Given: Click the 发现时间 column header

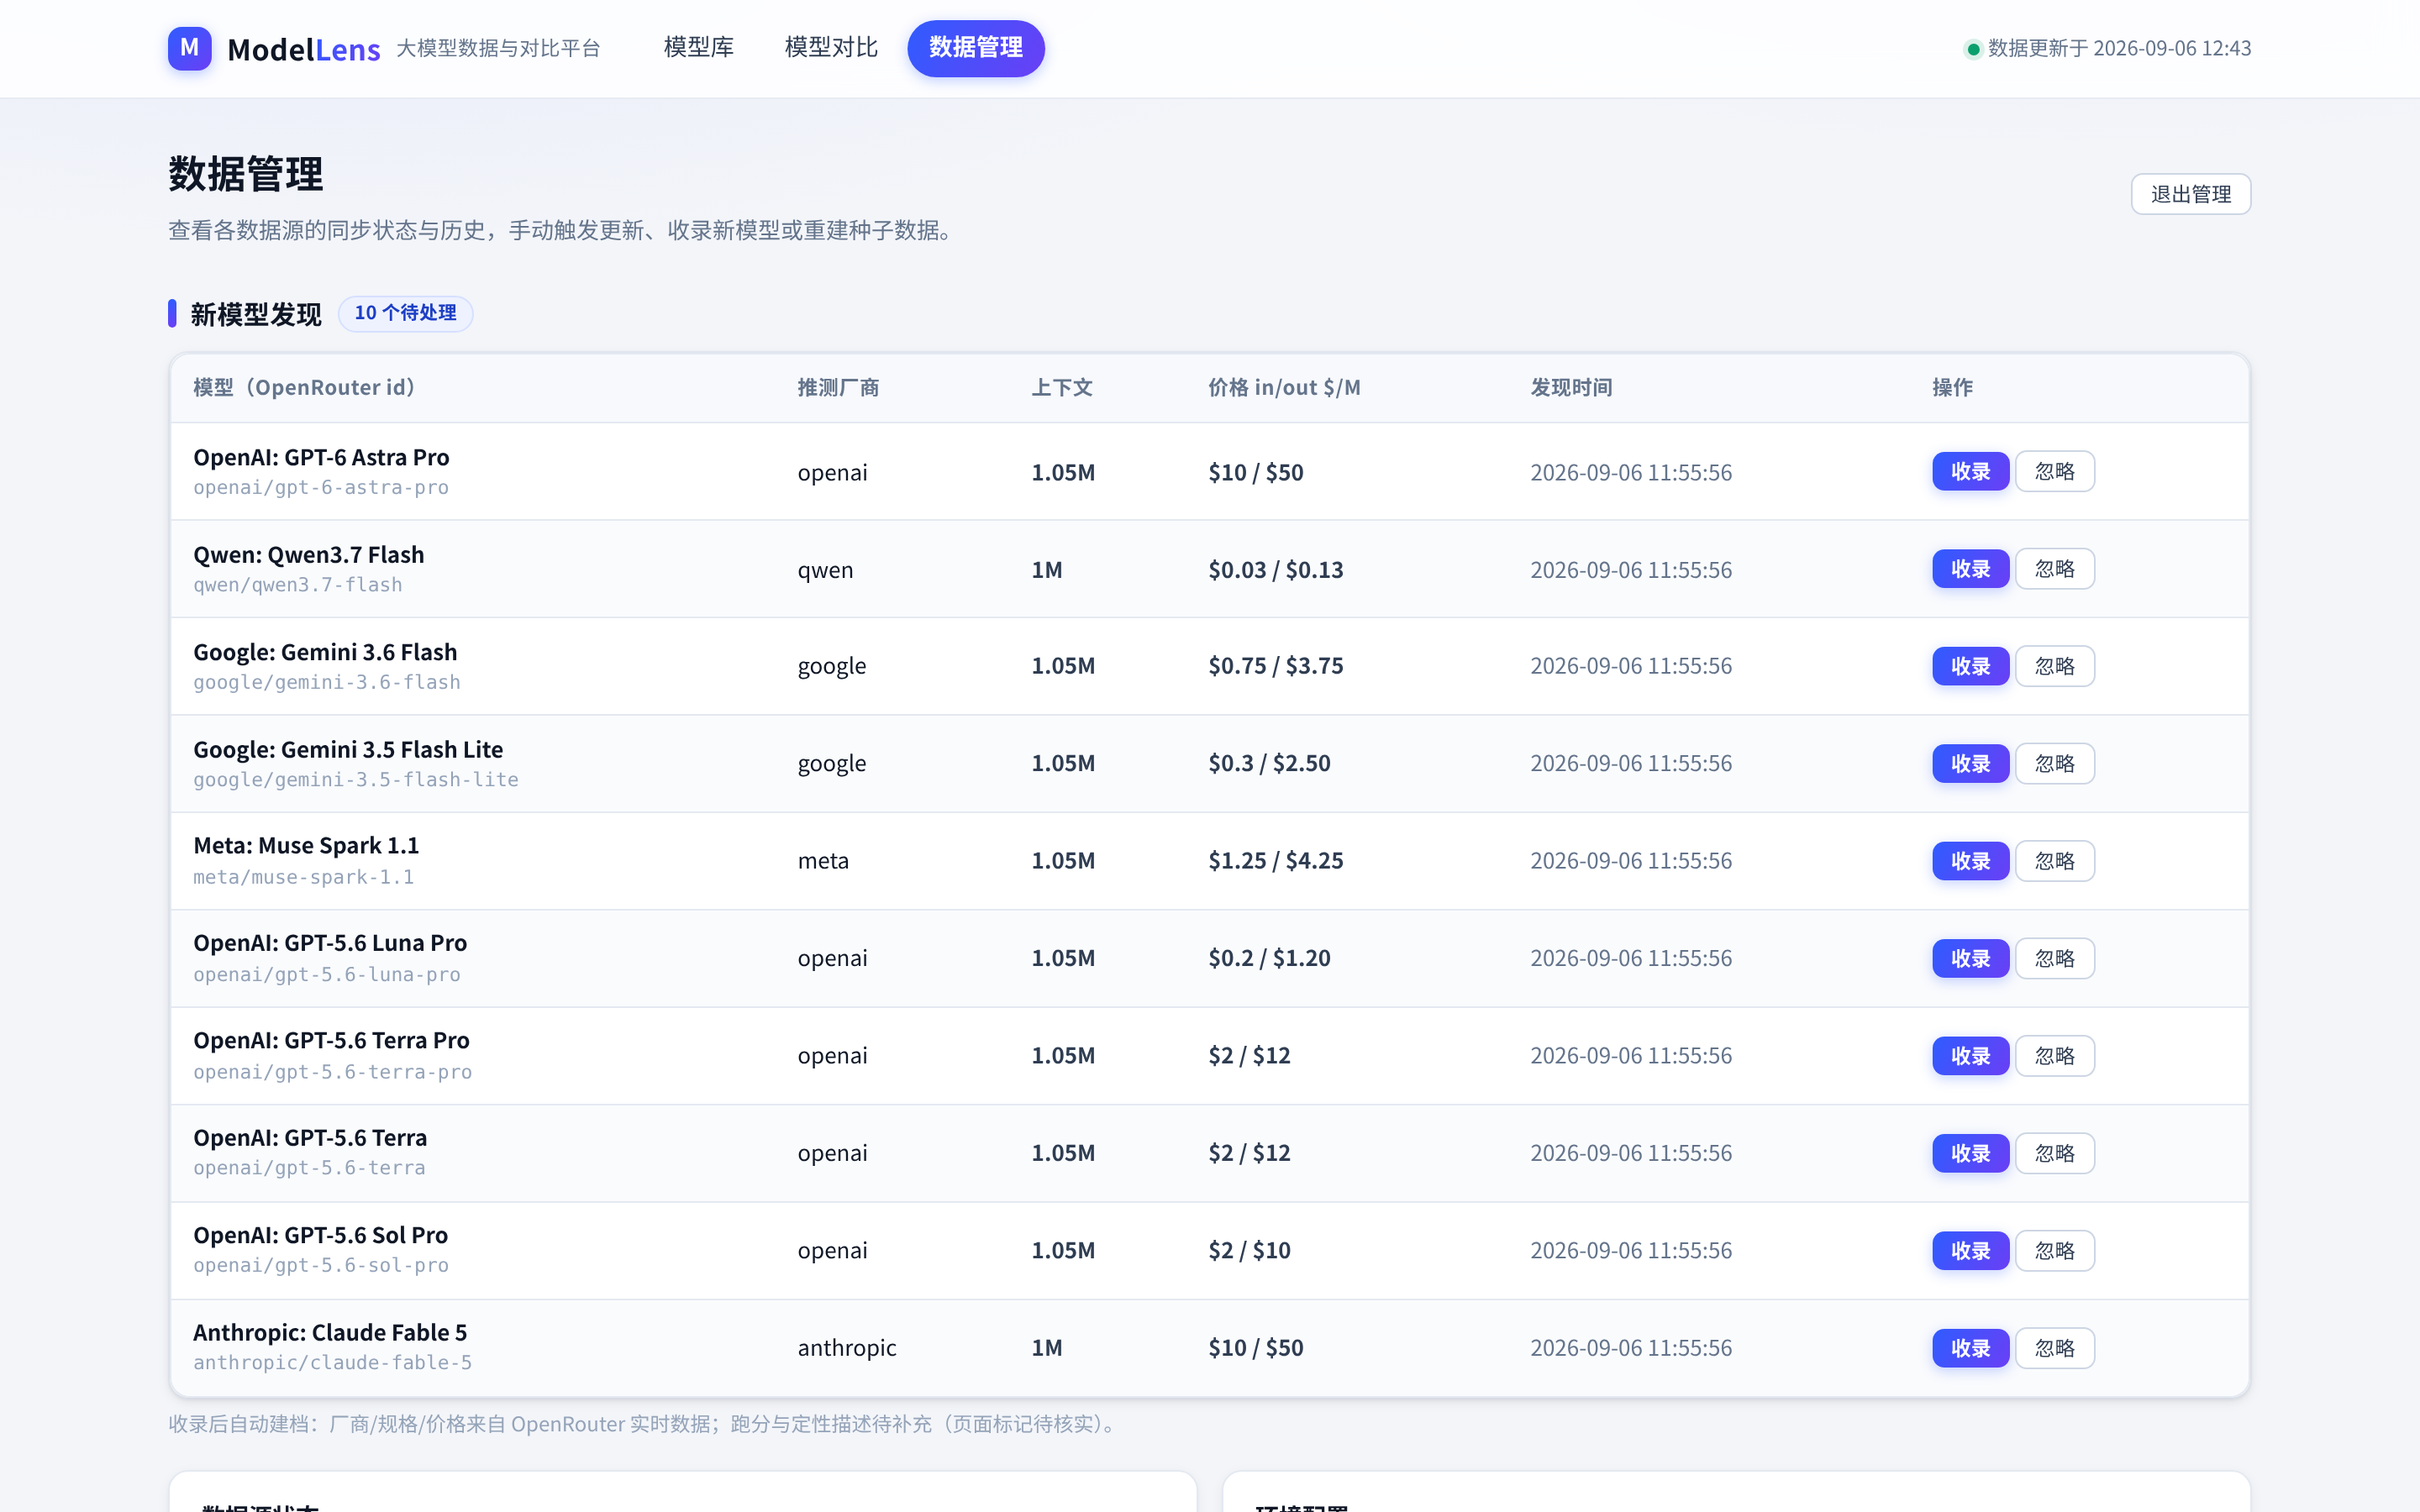Looking at the screenshot, I should click(x=1571, y=387).
